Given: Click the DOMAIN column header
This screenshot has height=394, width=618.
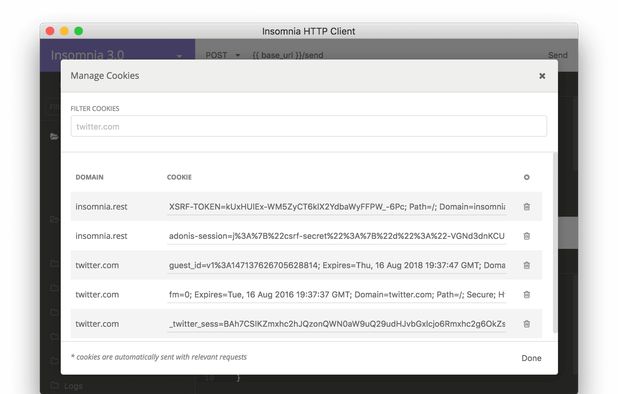Looking at the screenshot, I should pos(89,177).
